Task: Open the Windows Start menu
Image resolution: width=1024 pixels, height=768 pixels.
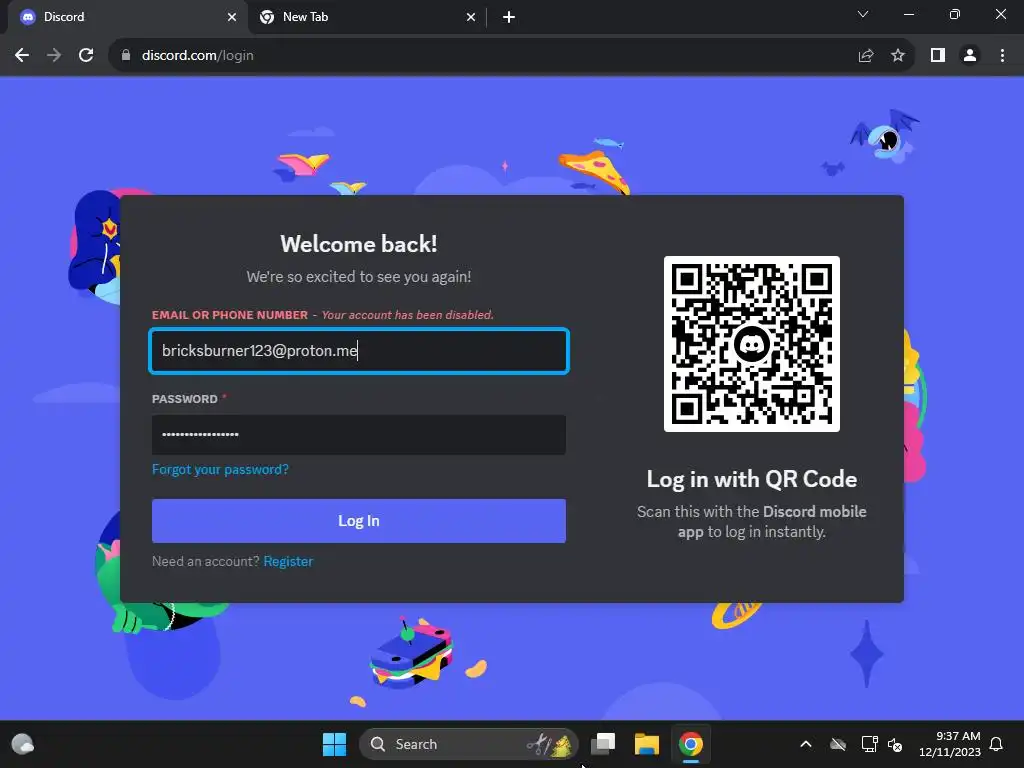Action: (334, 744)
